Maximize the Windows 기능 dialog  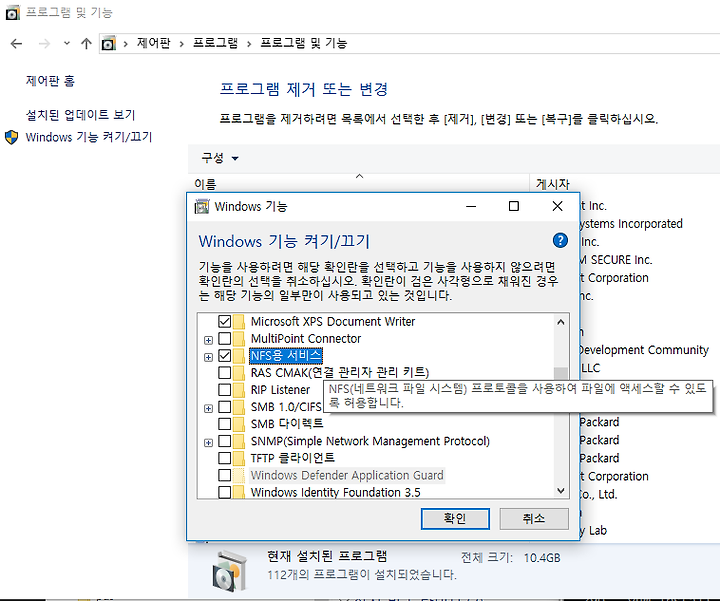click(514, 206)
